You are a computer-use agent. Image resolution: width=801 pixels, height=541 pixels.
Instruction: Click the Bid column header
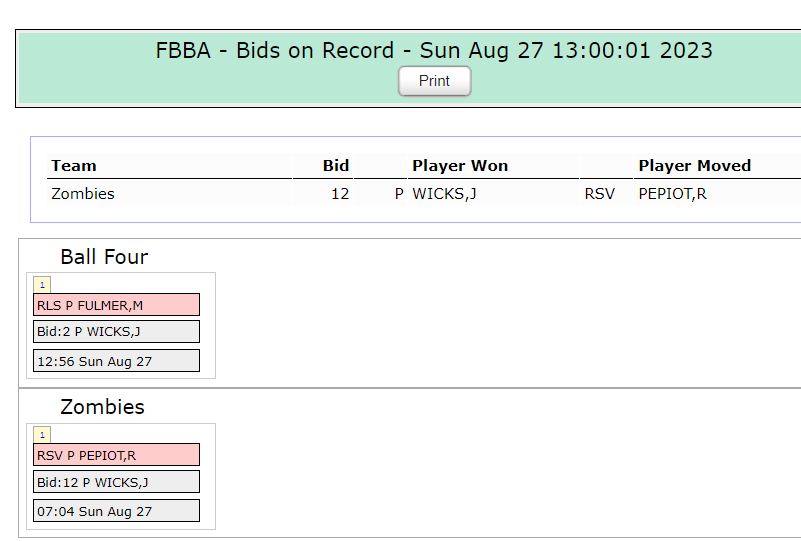click(x=336, y=166)
